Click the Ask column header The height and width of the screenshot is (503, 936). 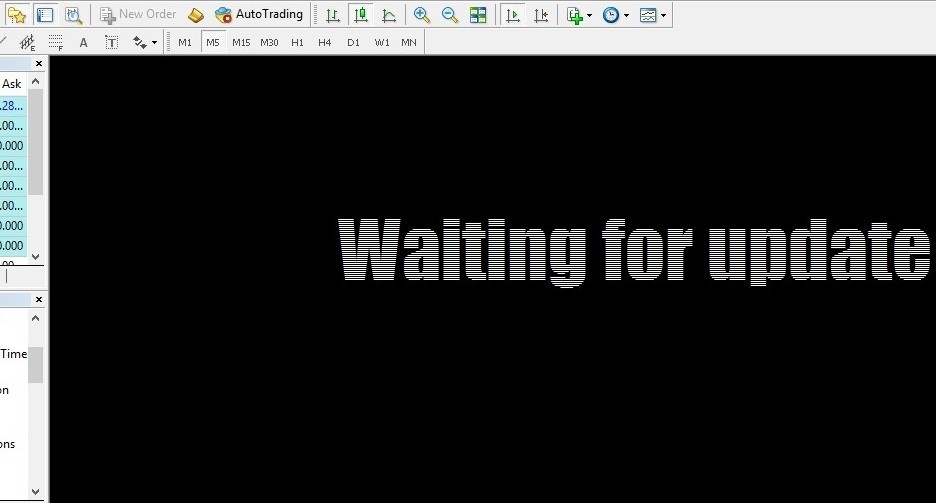[x=12, y=84]
